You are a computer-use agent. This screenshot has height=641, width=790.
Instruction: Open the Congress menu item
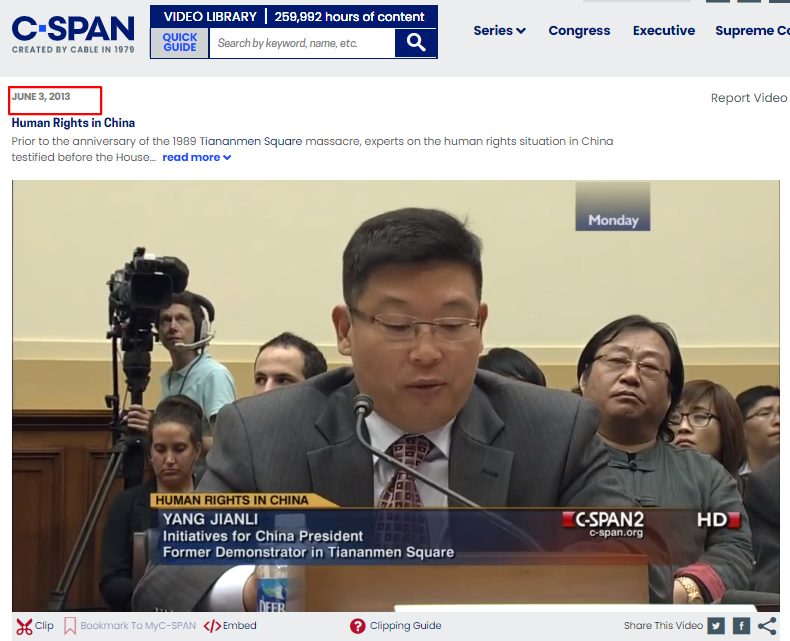(579, 31)
